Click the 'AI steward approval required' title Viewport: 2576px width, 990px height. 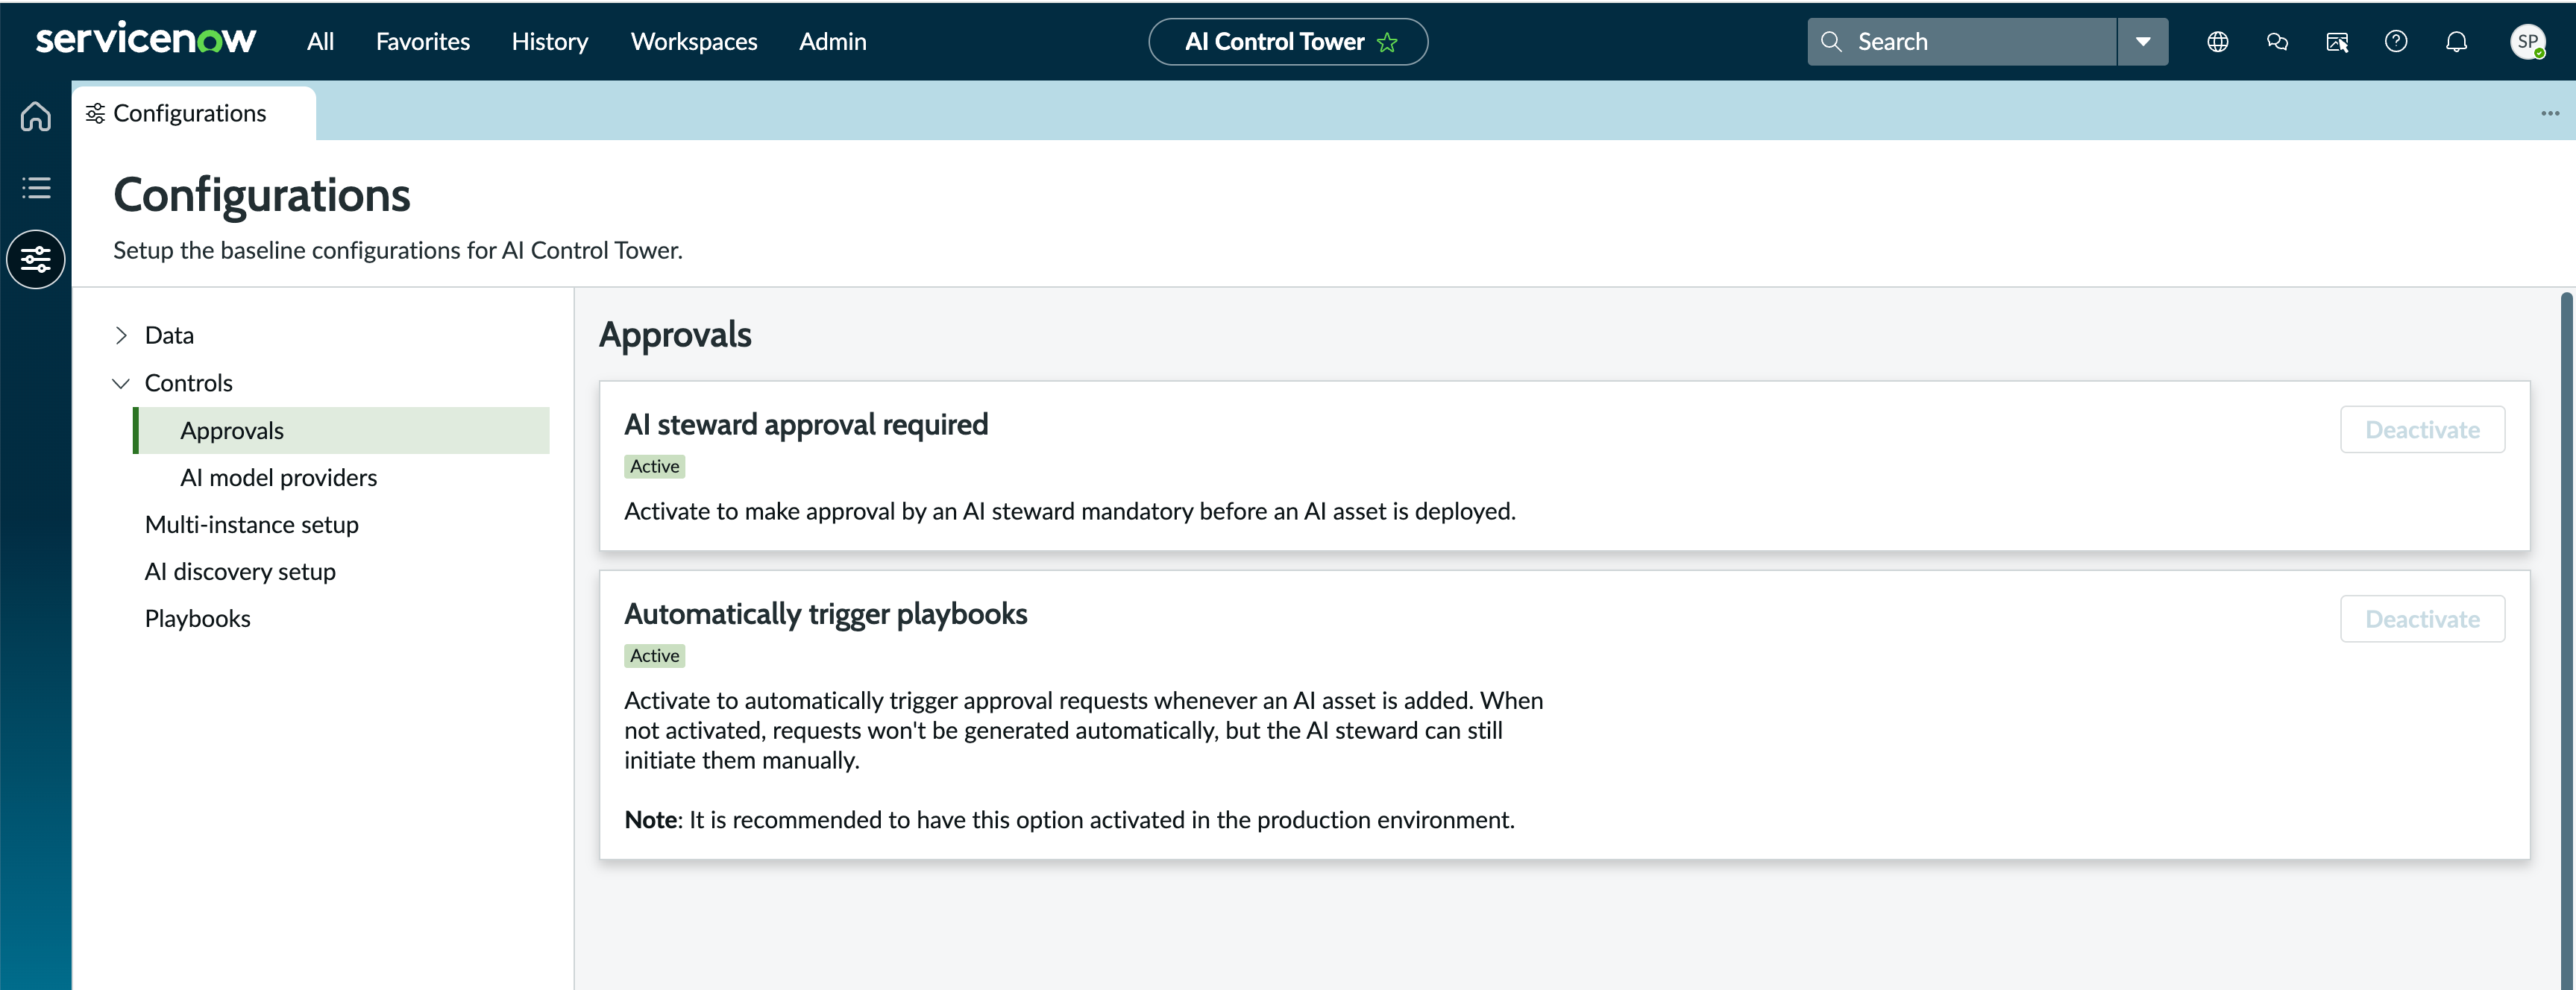point(806,424)
